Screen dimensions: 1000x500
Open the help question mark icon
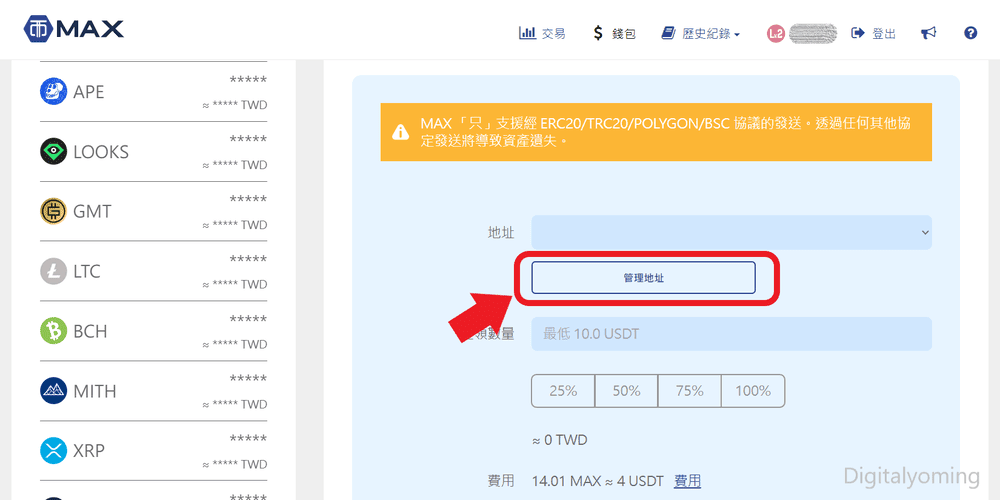pyautogui.click(x=971, y=33)
